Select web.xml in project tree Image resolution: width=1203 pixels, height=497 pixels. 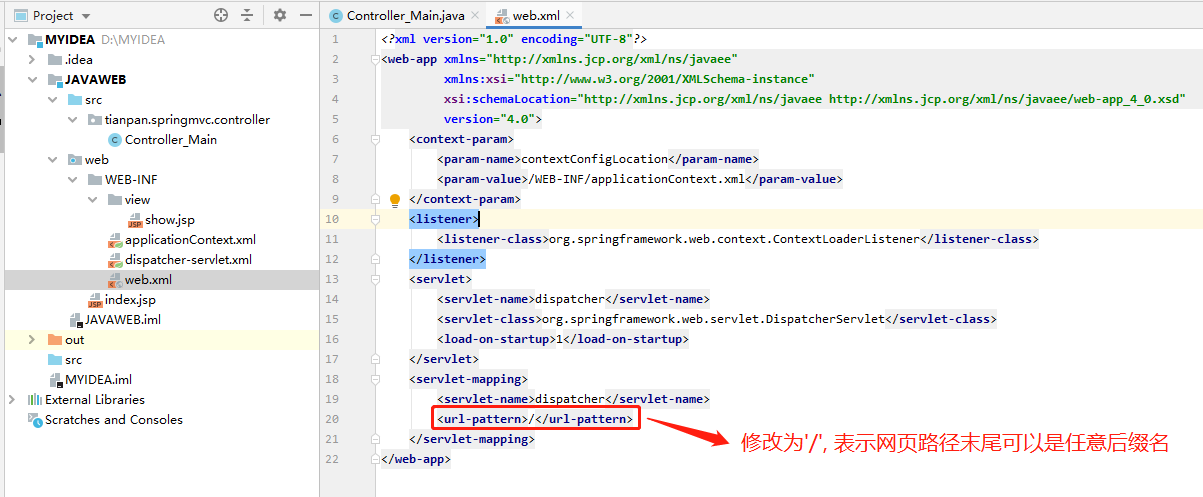tap(148, 279)
